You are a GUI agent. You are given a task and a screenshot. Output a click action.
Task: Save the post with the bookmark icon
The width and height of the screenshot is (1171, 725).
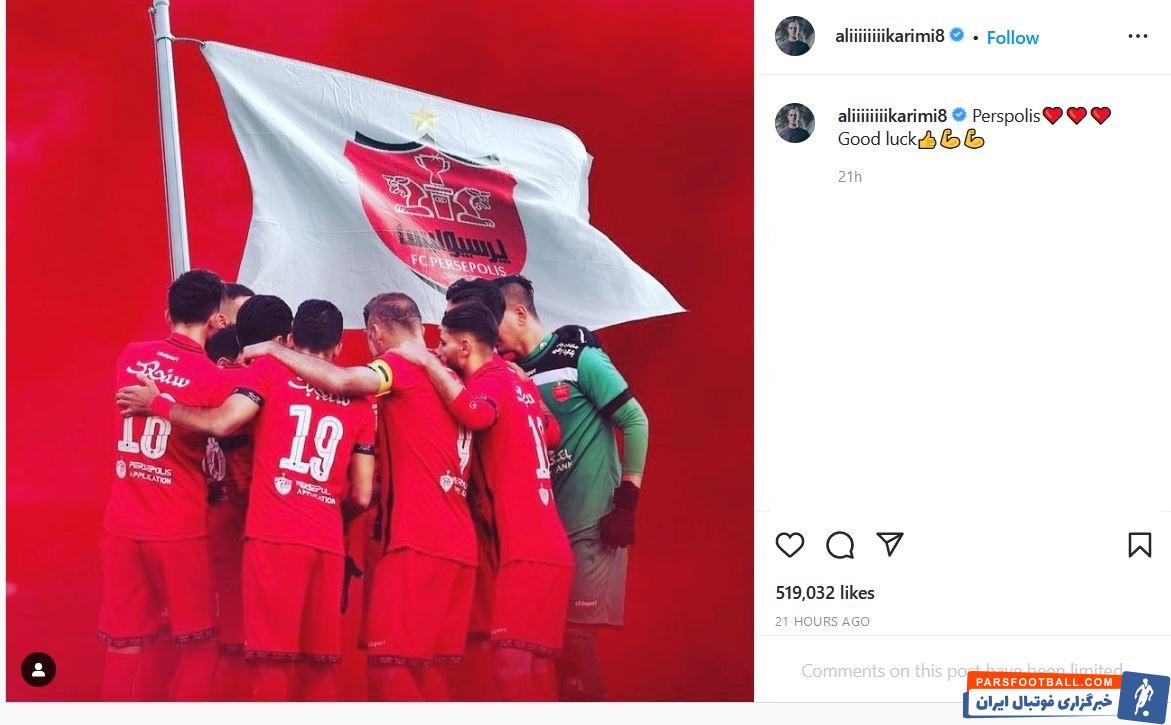click(x=1140, y=545)
